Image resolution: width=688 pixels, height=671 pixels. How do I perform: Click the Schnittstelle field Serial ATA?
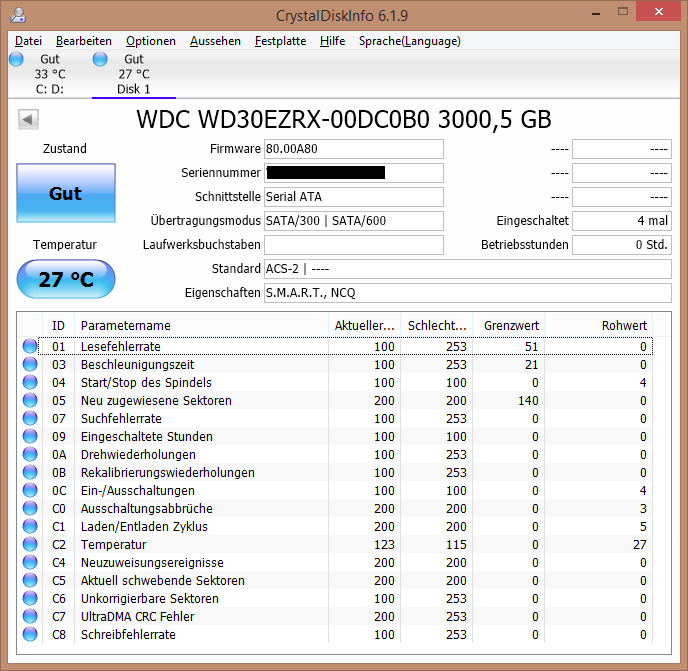tap(354, 197)
